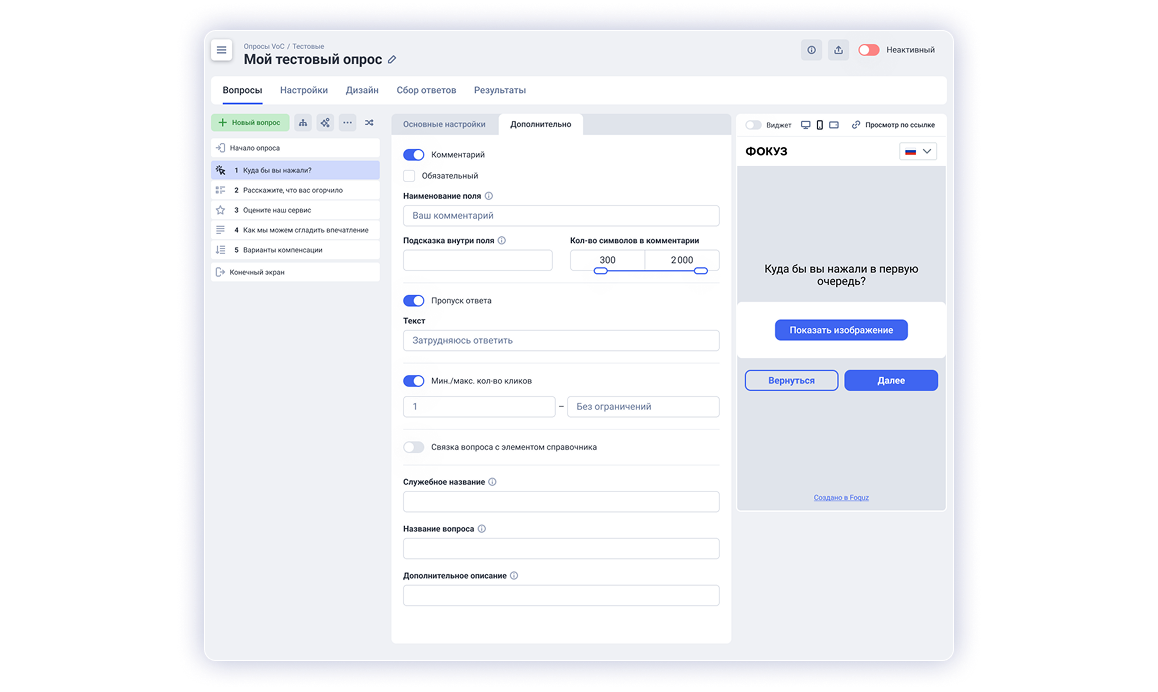Open the language flag dropdown

(x=917, y=151)
